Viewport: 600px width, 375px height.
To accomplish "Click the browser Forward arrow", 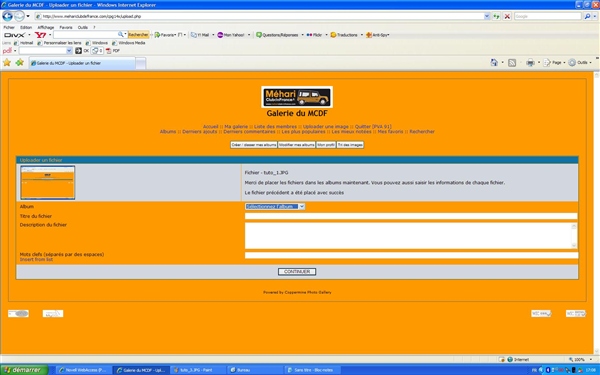I will coord(19,16).
